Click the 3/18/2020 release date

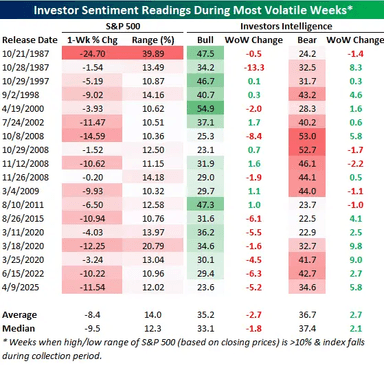[23, 246]
